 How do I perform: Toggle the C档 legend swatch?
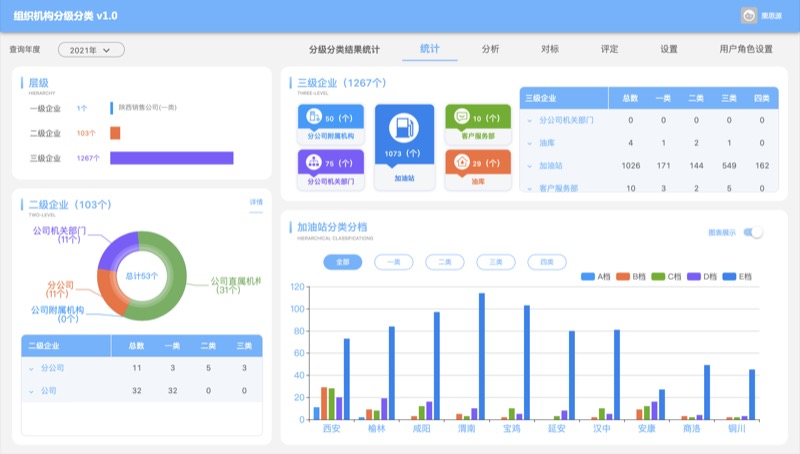pos(658,276)
